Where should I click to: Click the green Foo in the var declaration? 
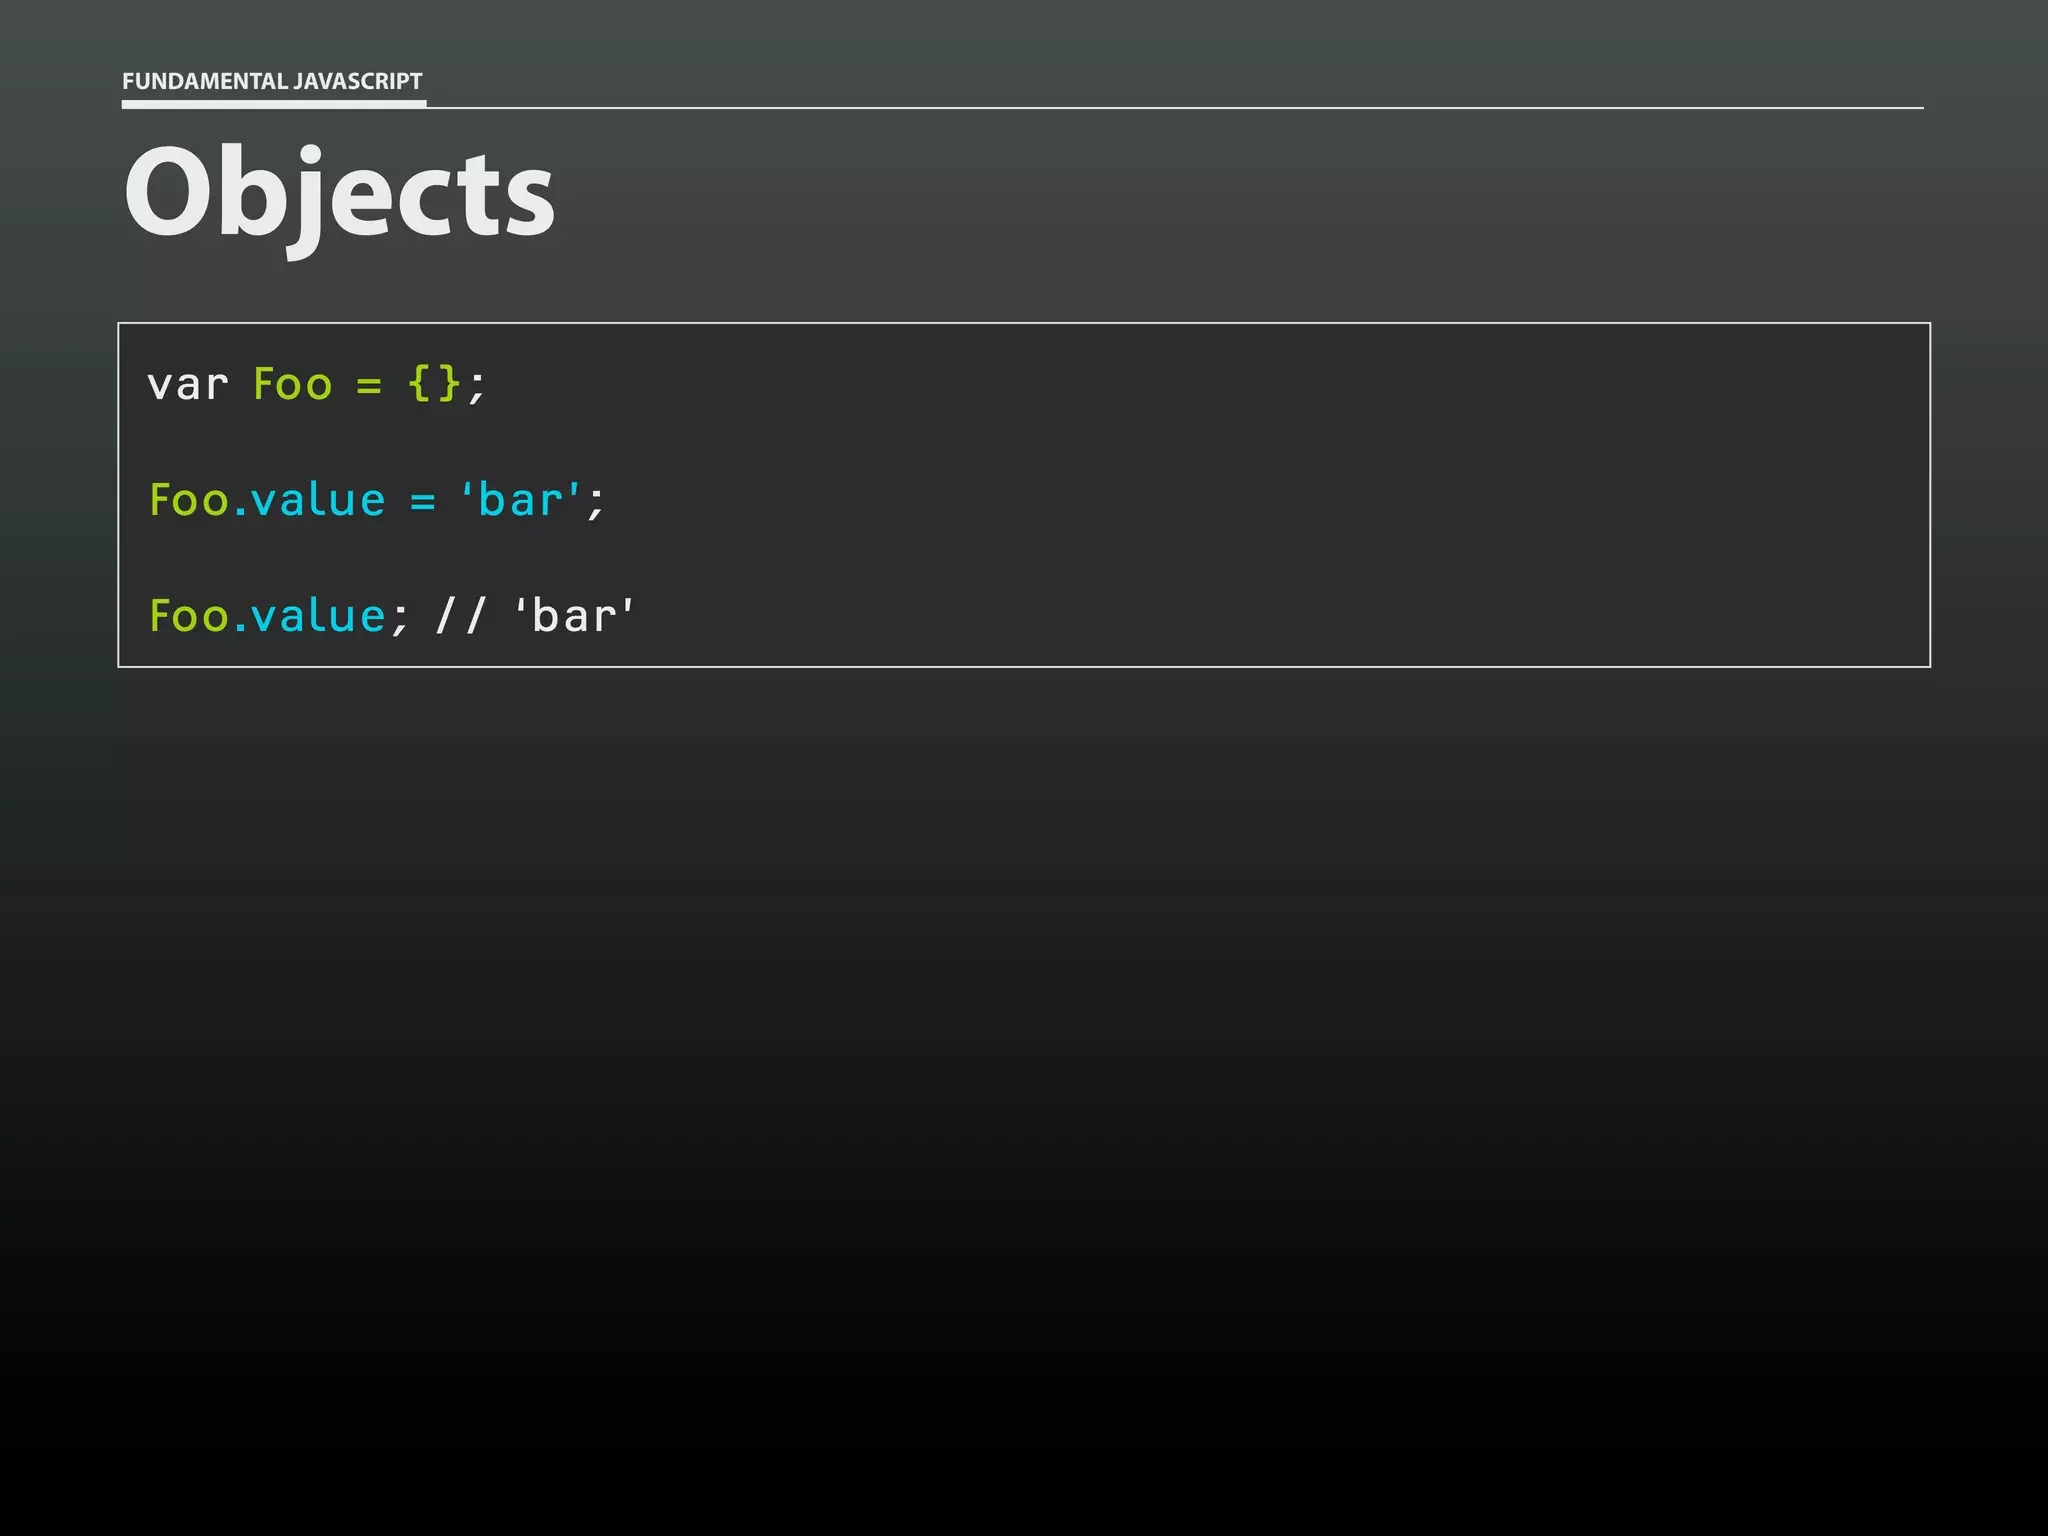point(292,385)
